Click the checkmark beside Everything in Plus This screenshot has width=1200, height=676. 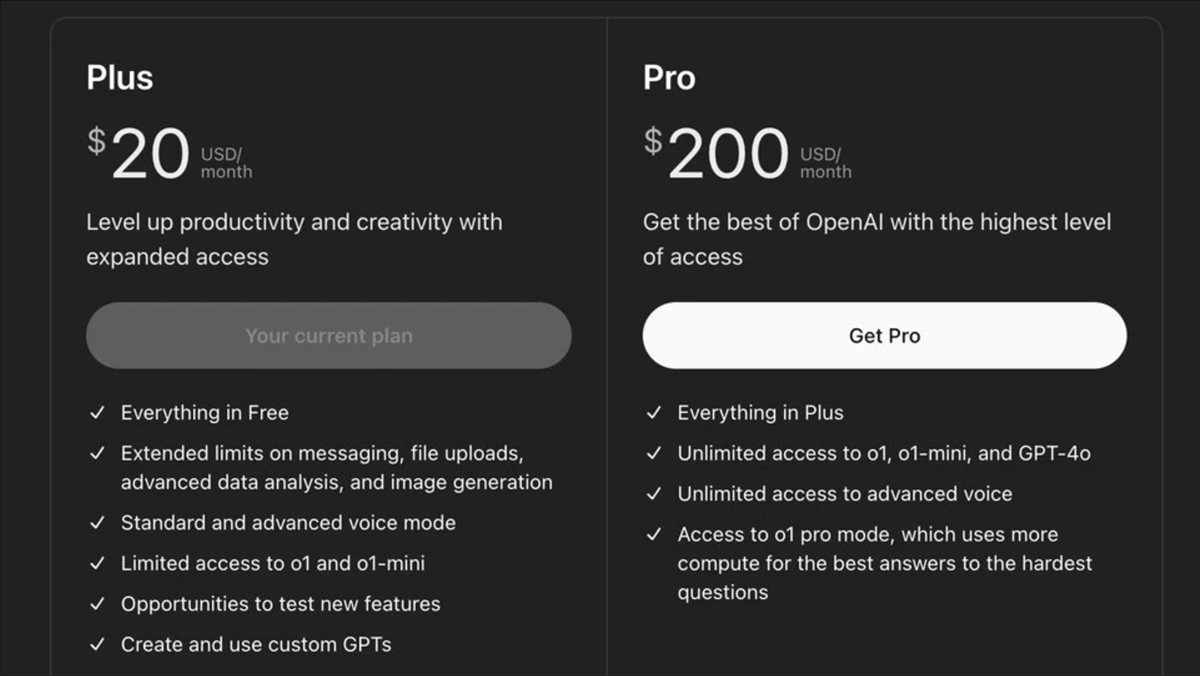[654, 413]
